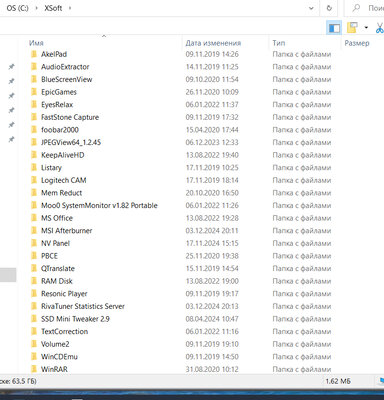
Task: Select the WinRAR folder
Action: (54, 369)
